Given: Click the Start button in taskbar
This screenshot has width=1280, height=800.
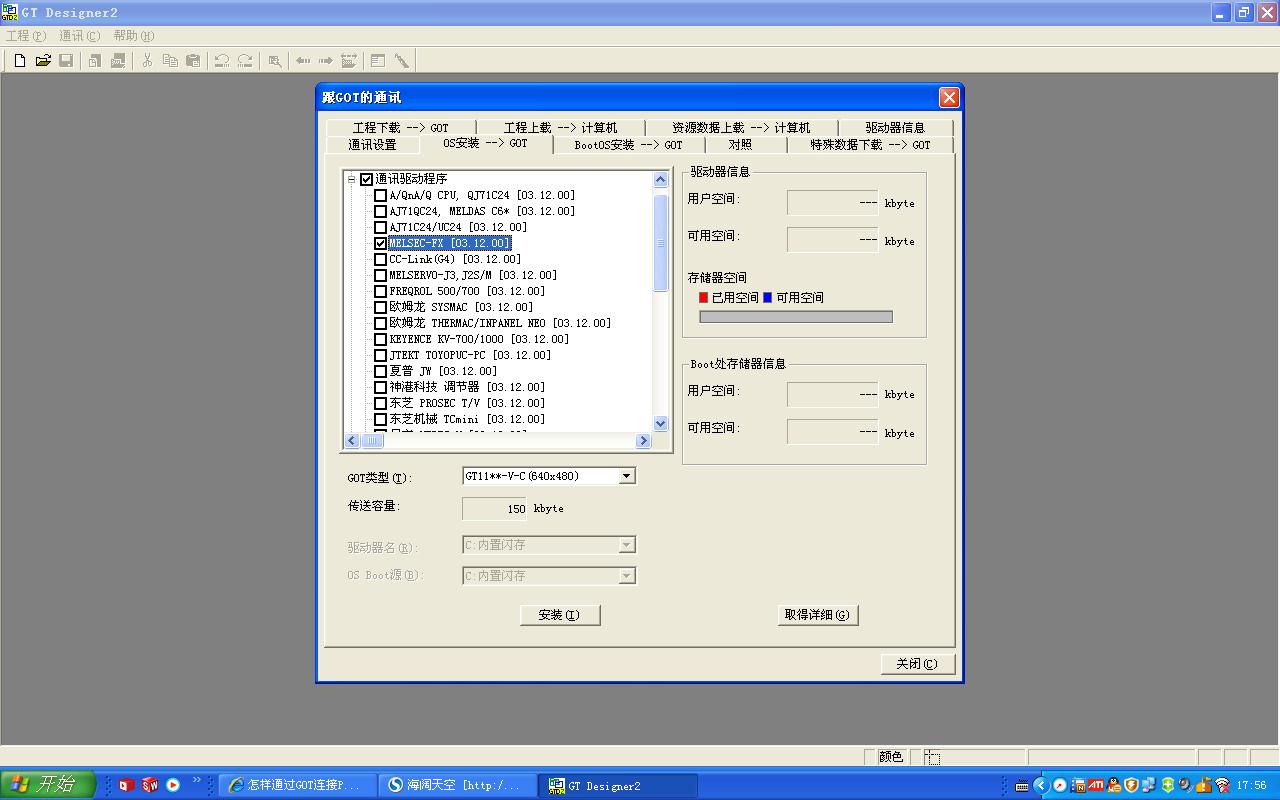Looking at the screenshot, I should [x=48, y=785].
